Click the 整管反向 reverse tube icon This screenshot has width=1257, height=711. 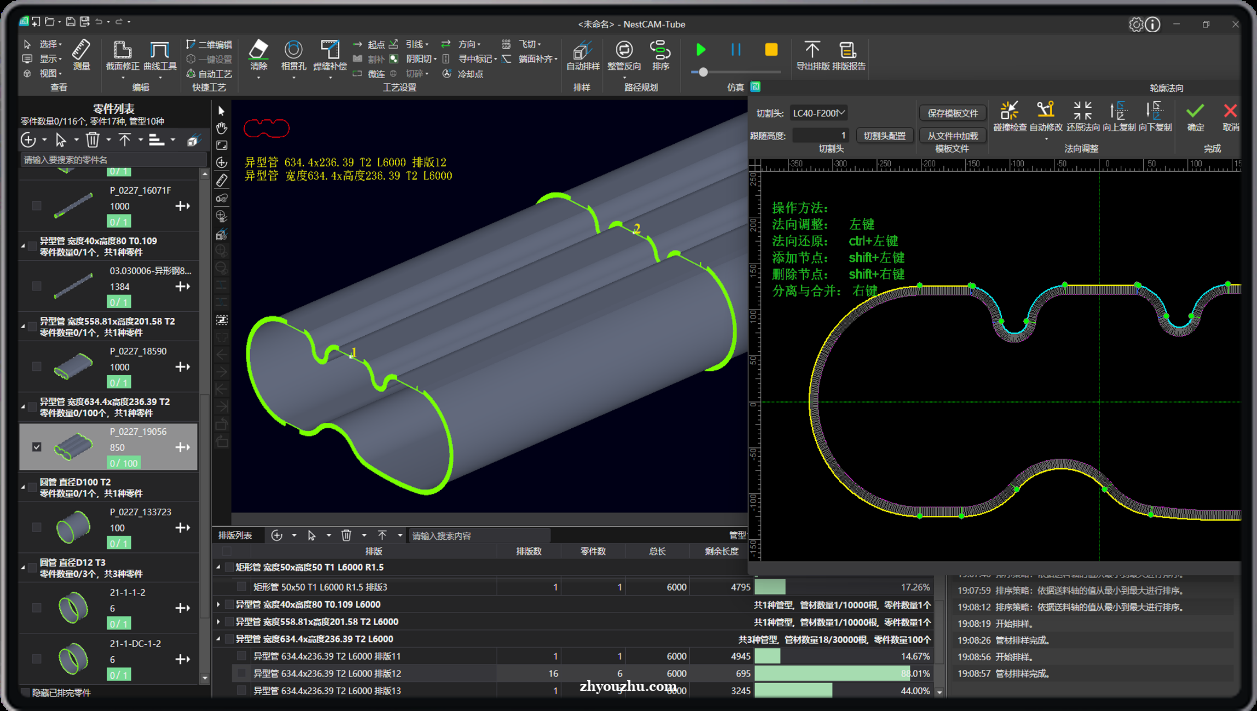click(624, 55)
